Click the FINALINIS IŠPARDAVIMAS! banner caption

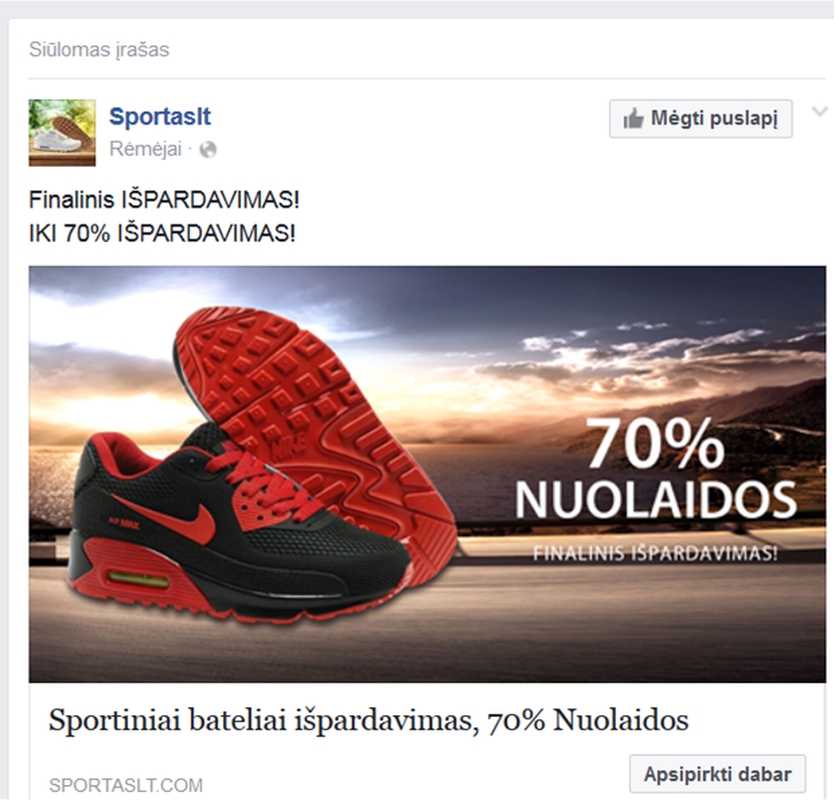click(x=656, y=553)
